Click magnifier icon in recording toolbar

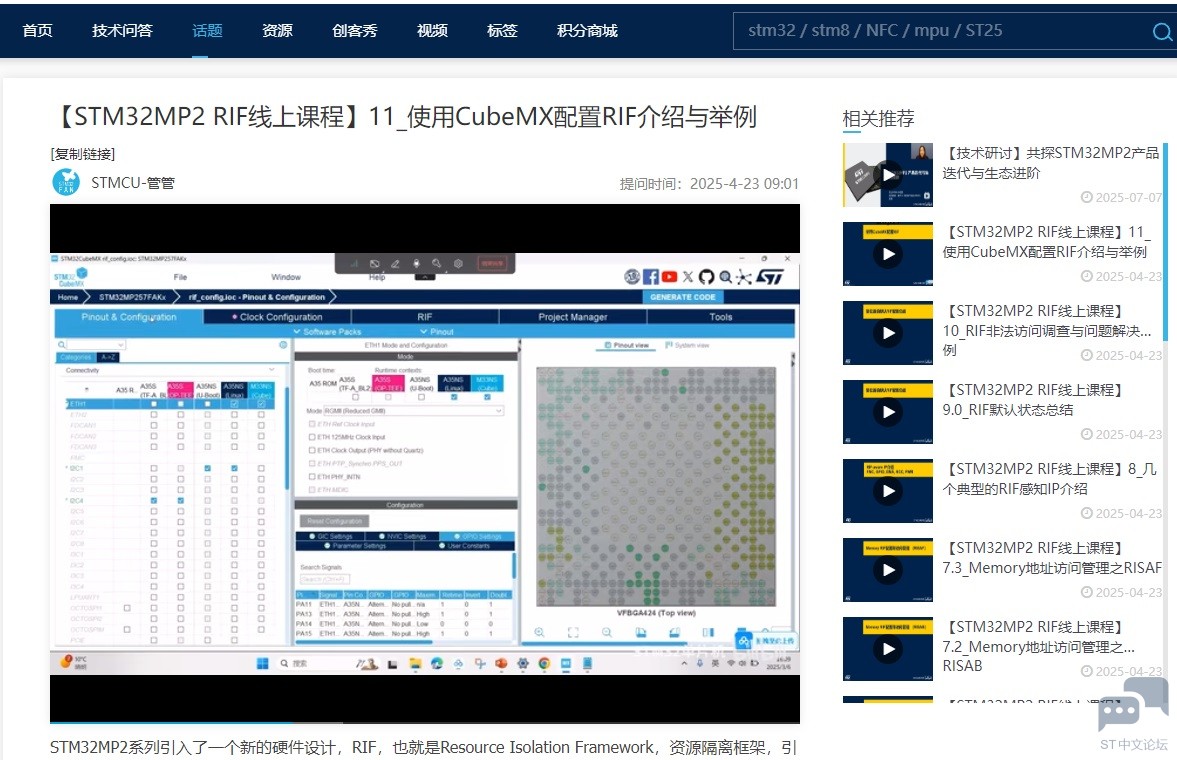(436, 264)
